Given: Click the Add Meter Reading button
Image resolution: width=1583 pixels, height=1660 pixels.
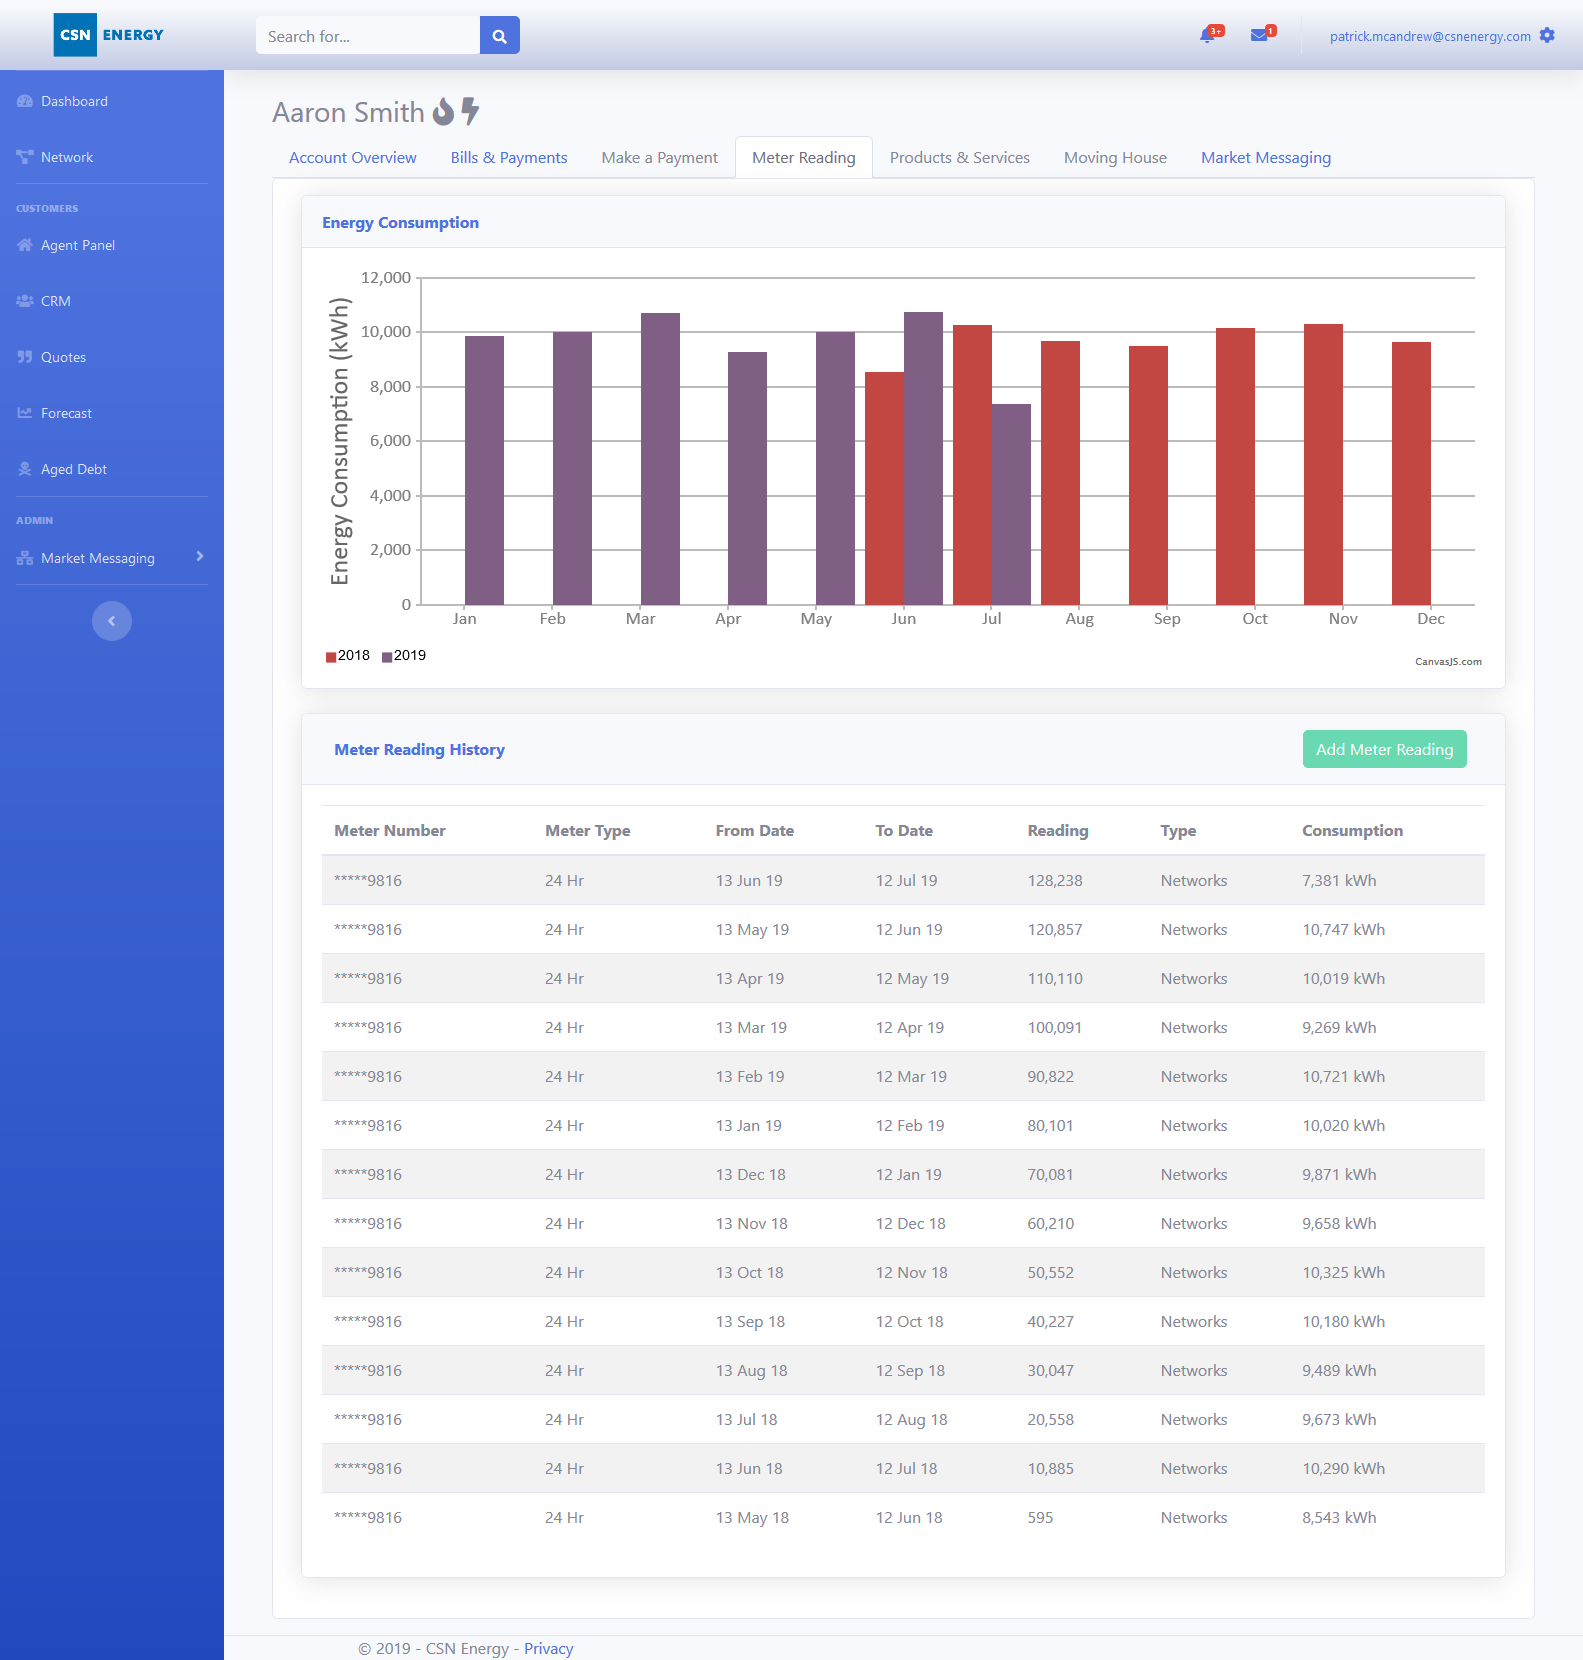Looking at the screenshot, I should (x=1384, y=749).
